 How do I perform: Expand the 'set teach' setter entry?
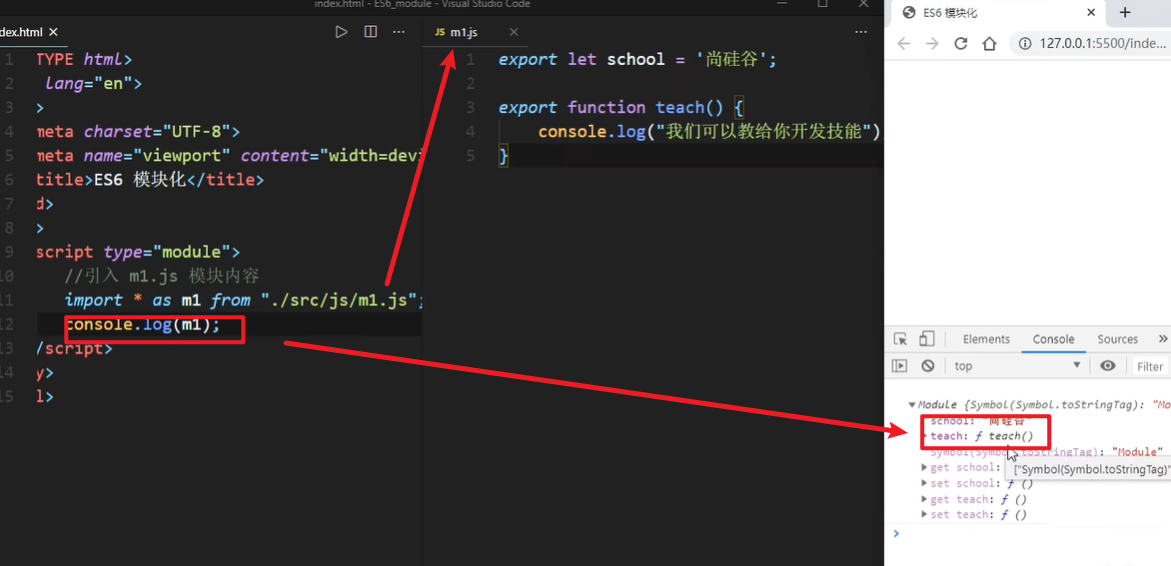pyautogui.click(x=924, y=515)
